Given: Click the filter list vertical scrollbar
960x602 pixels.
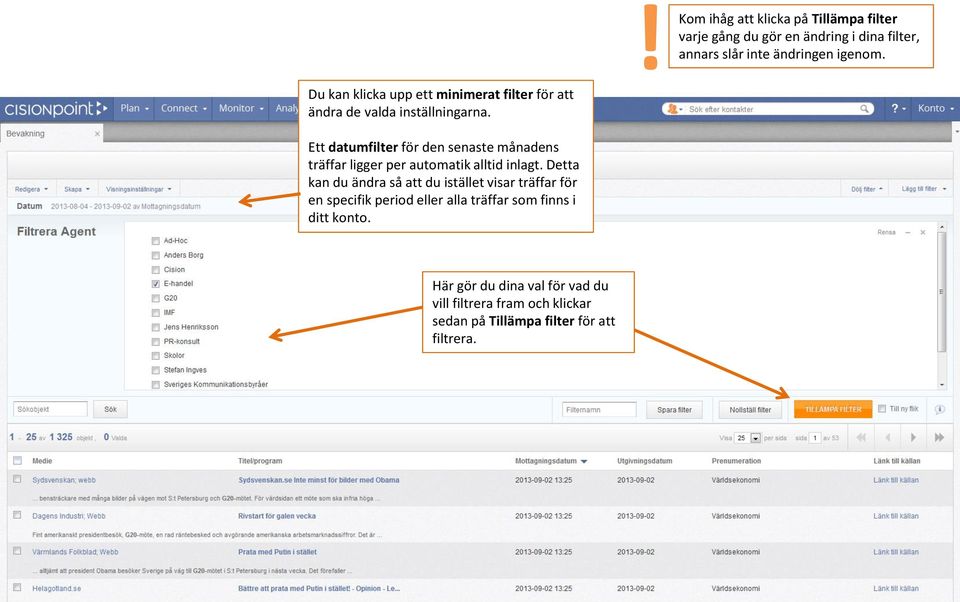Looking at the screenshot, I should [x=942, y=293].
